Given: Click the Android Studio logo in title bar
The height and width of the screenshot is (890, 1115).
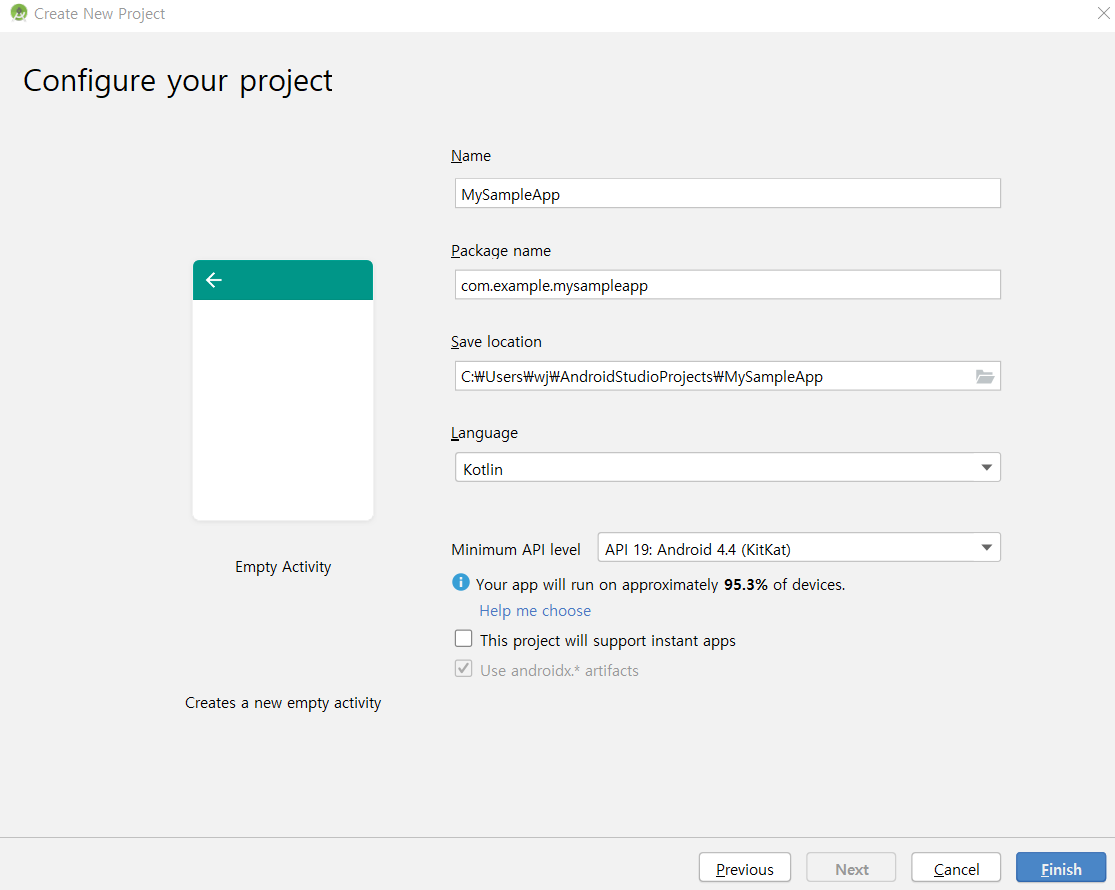Looking at the screenshot, I should point(18,13).
